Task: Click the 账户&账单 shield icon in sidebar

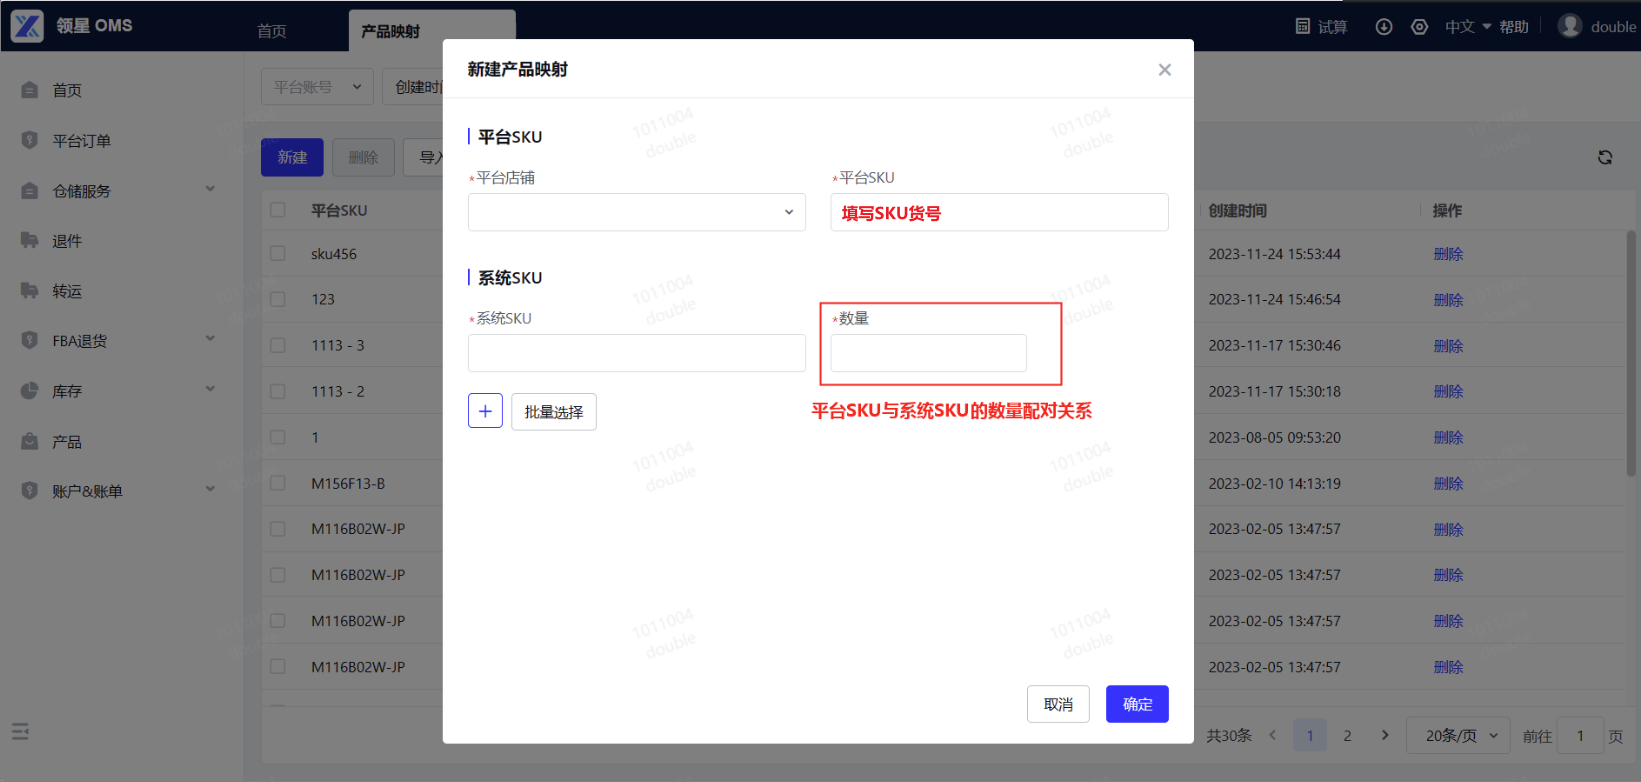Action: coord(30,491)
